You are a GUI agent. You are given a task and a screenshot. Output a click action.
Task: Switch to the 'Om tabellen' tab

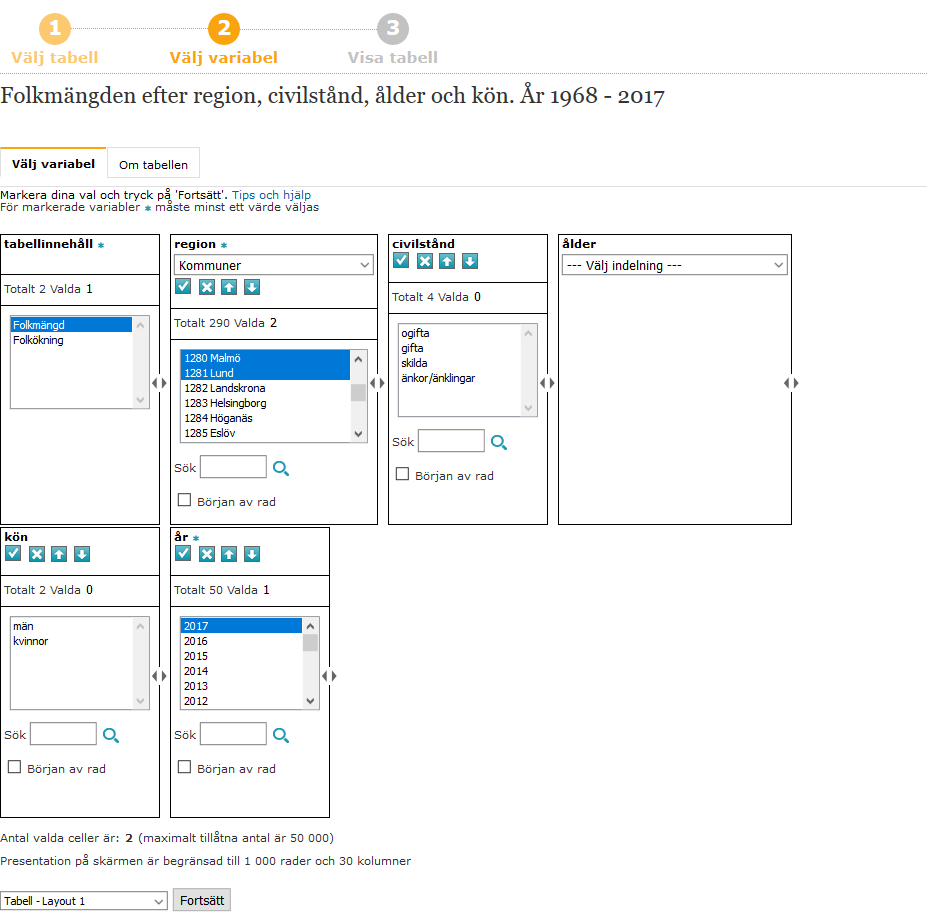153,164
